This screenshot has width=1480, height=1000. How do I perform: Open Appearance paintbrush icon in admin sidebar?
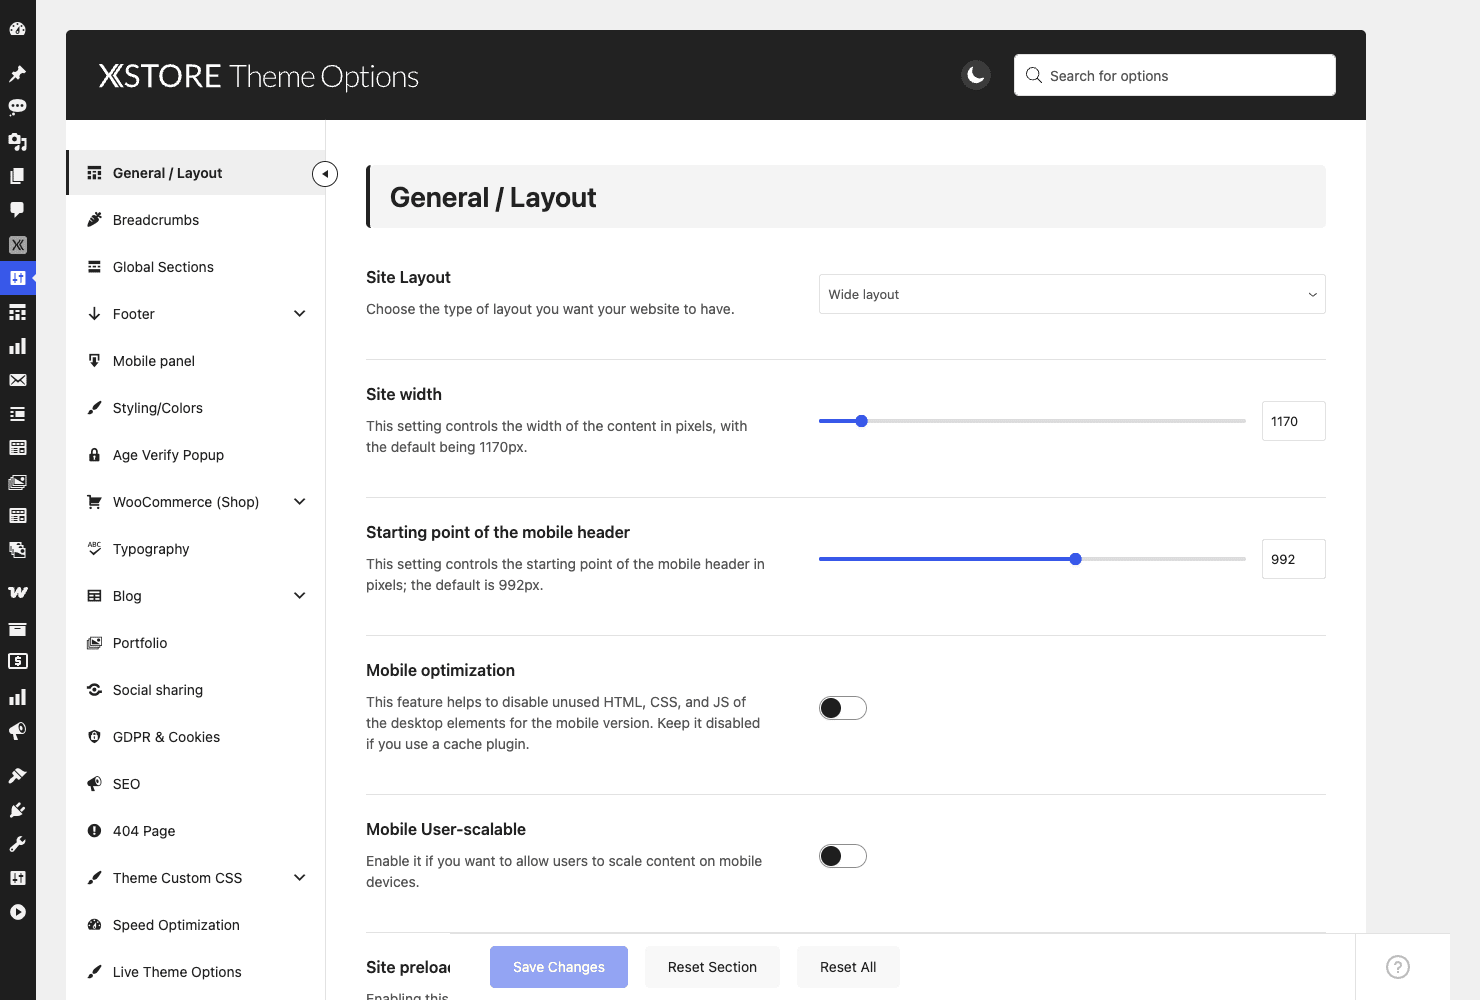(x=17, y=775)
